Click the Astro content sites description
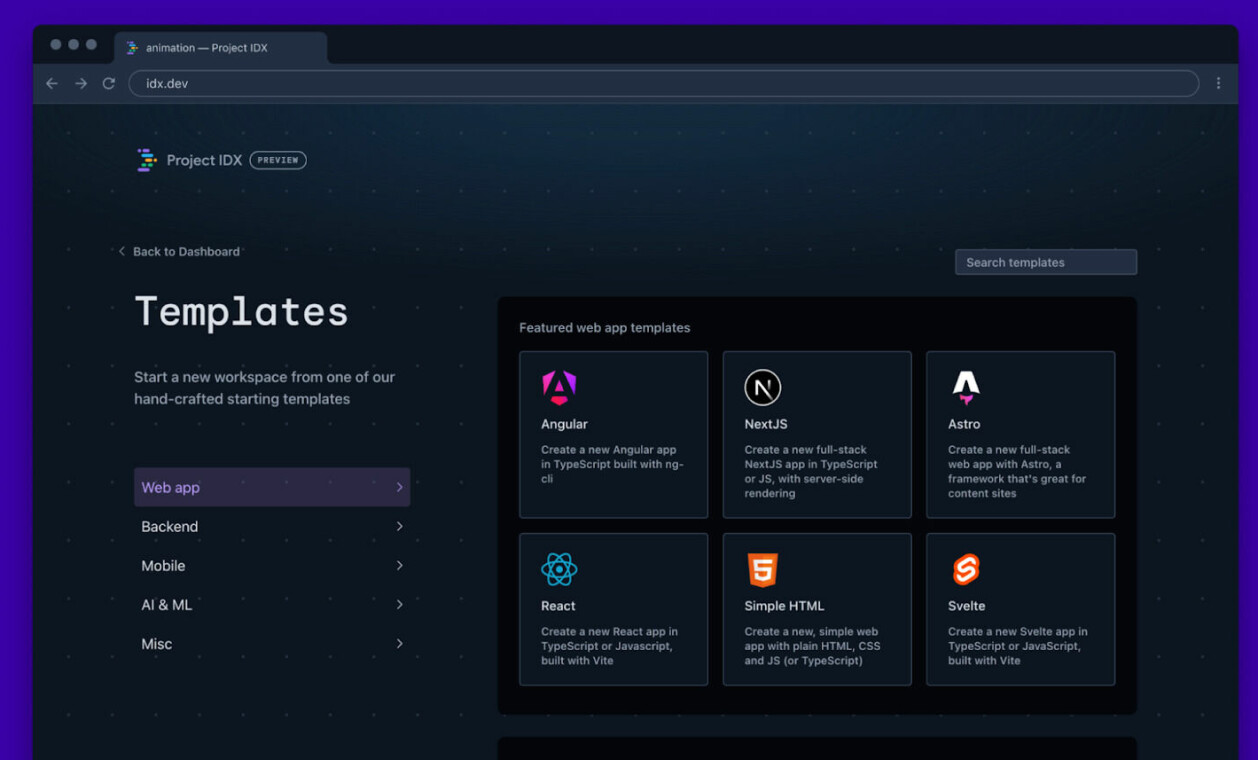Screen dimensions: 1258x760 [x=1017, y=472]
